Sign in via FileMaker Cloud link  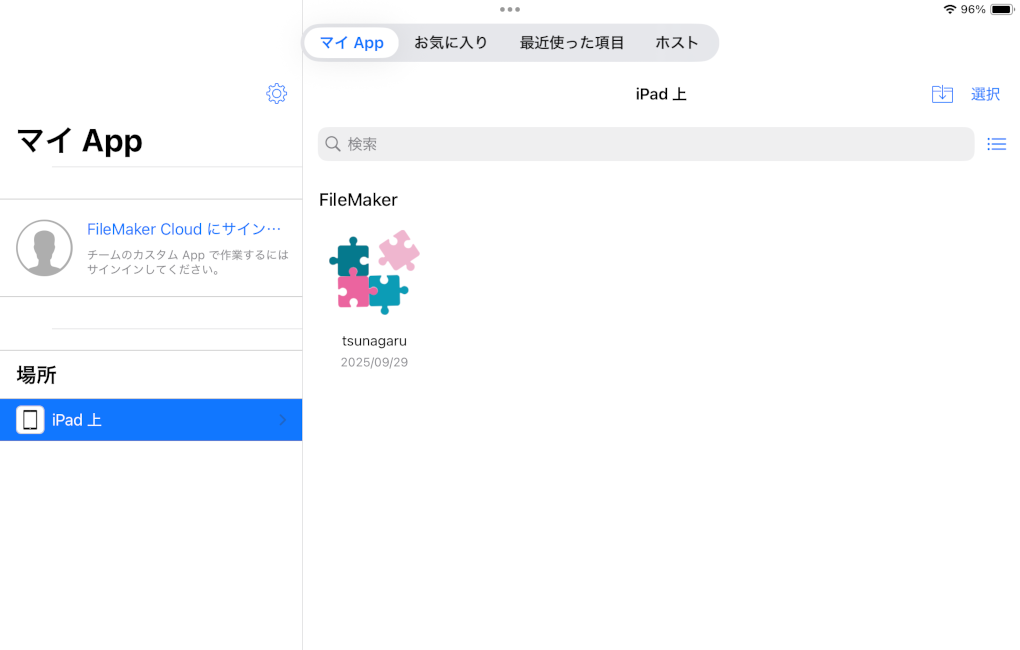point(184,229)
